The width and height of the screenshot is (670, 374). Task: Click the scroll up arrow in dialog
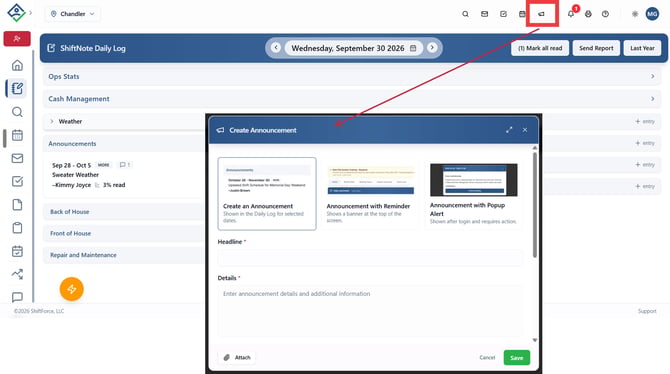pyautogui.click(x=535, y=148)
